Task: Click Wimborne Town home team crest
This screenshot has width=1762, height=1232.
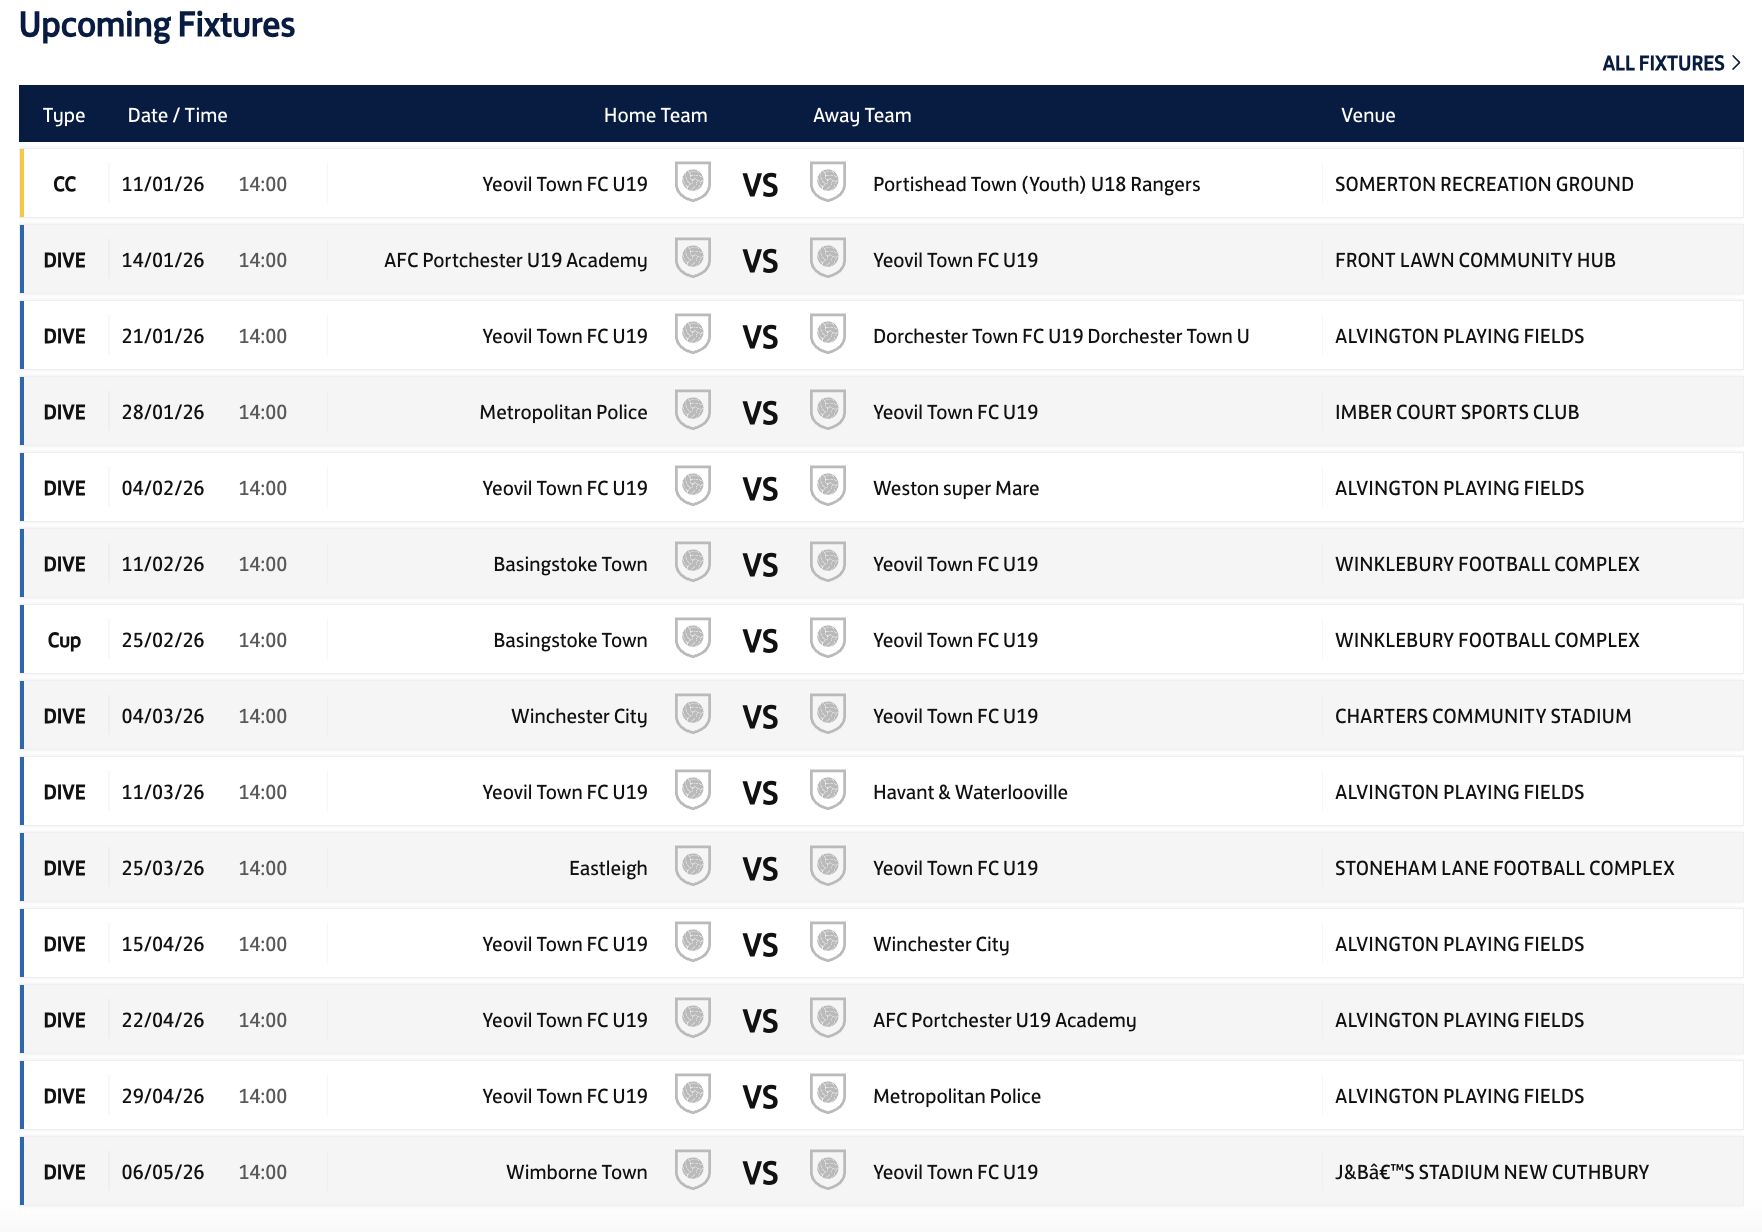Action: 692,1170
